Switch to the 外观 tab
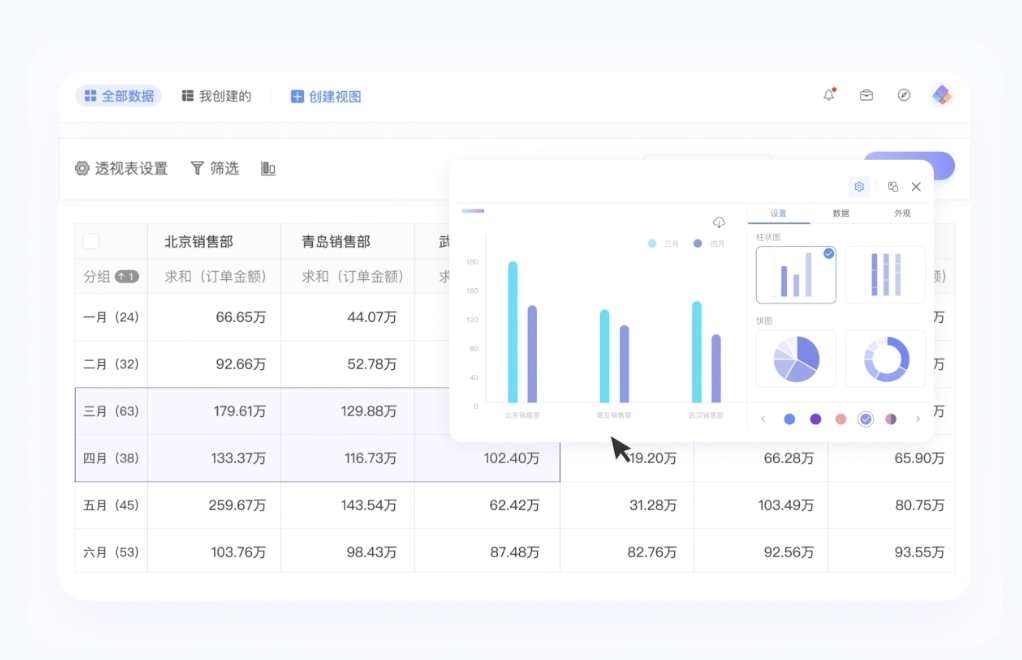The width and height of the screenshot is (1022, 660). click(902, 213)
